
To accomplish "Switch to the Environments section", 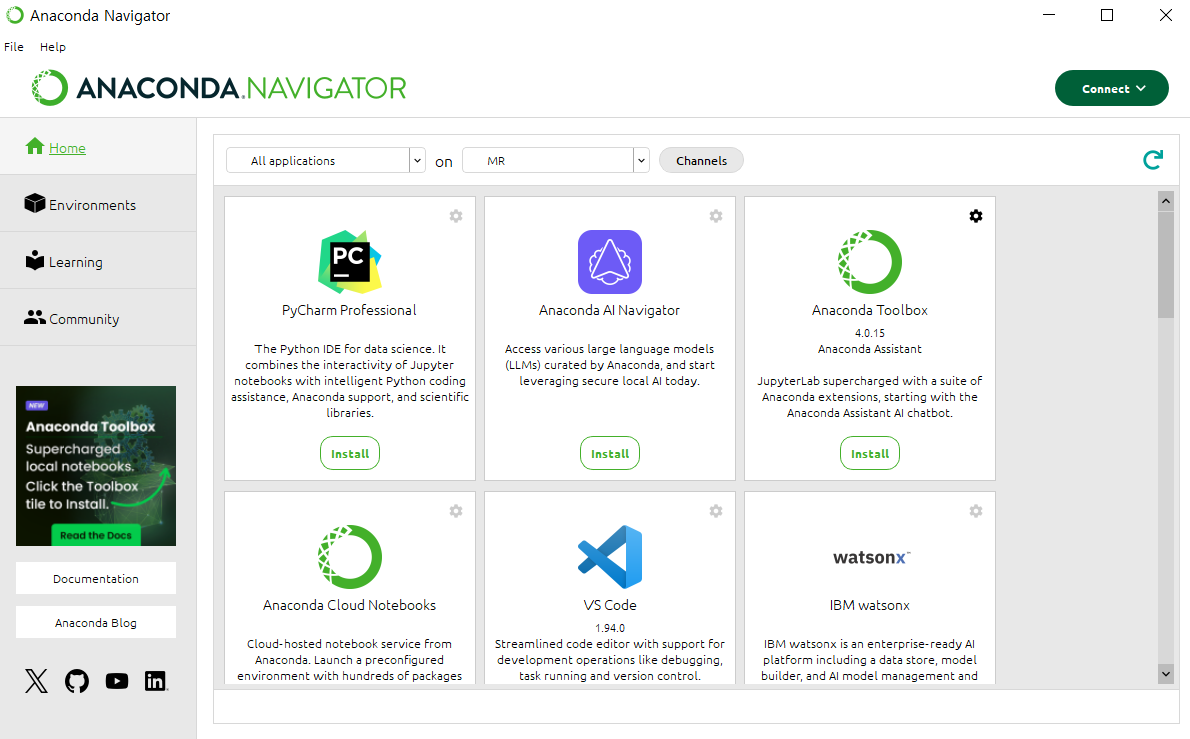I will tap(98, 204).
